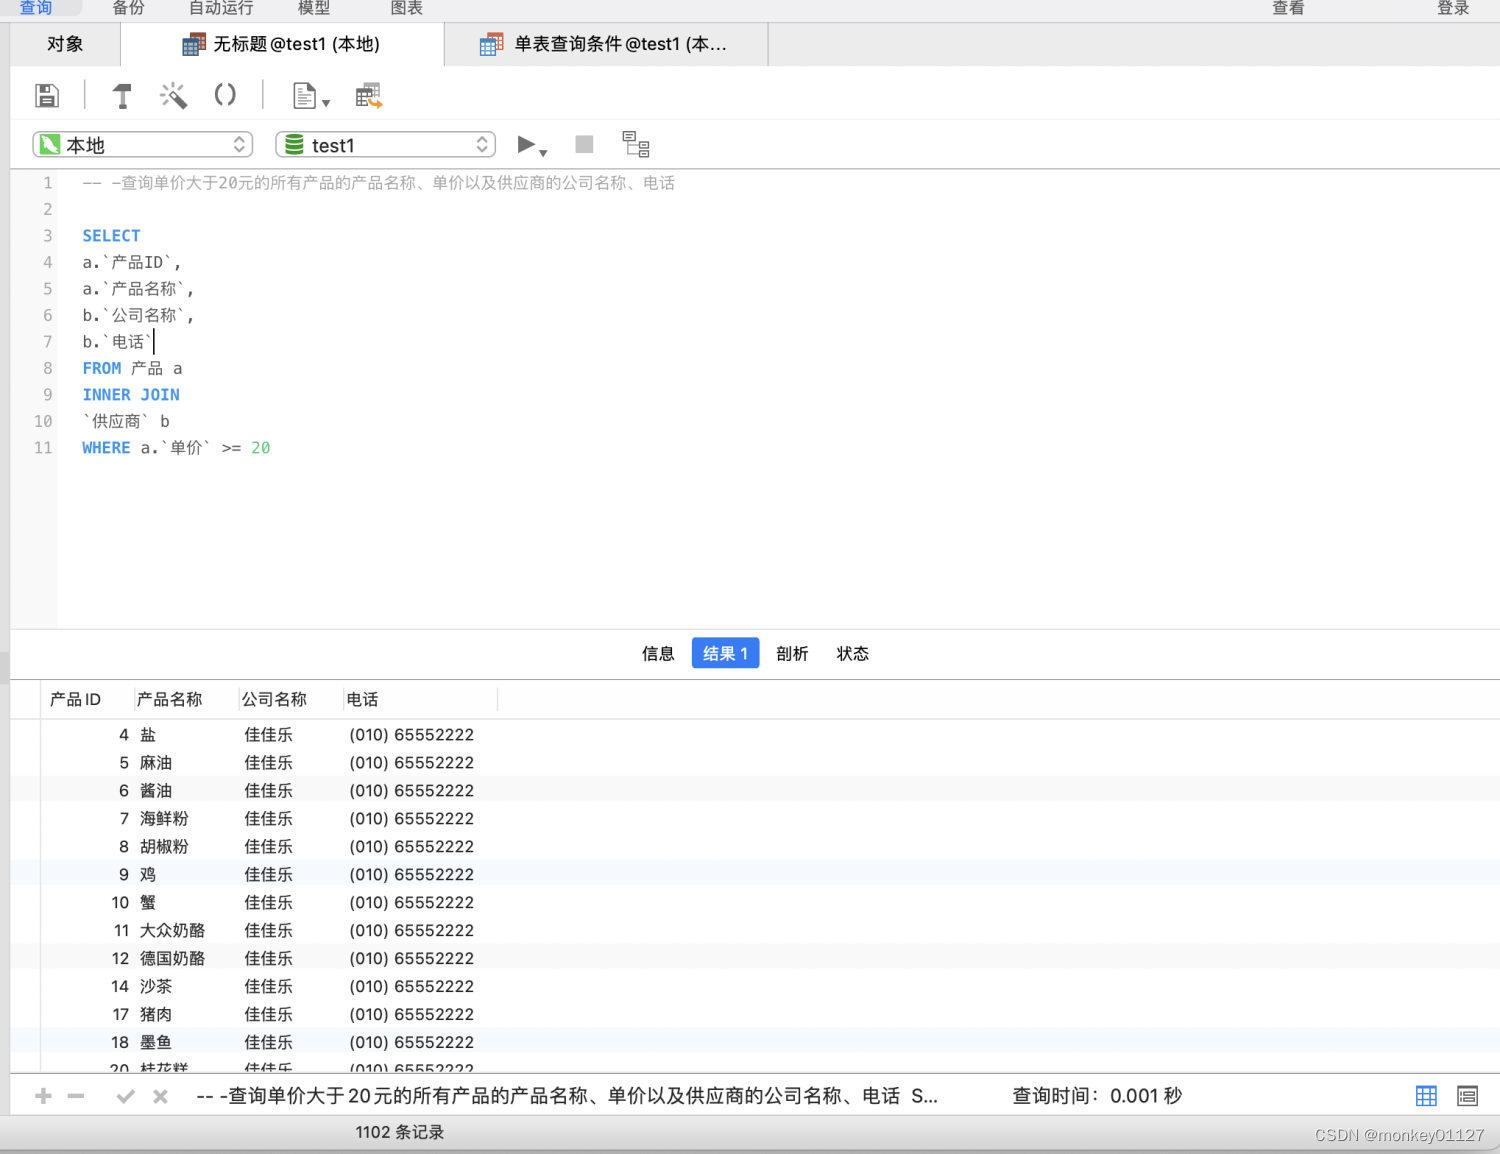The image size is (1500, 1154).
Task: Select the 海鲜粉 product name cell
Action: pos(164,819)
